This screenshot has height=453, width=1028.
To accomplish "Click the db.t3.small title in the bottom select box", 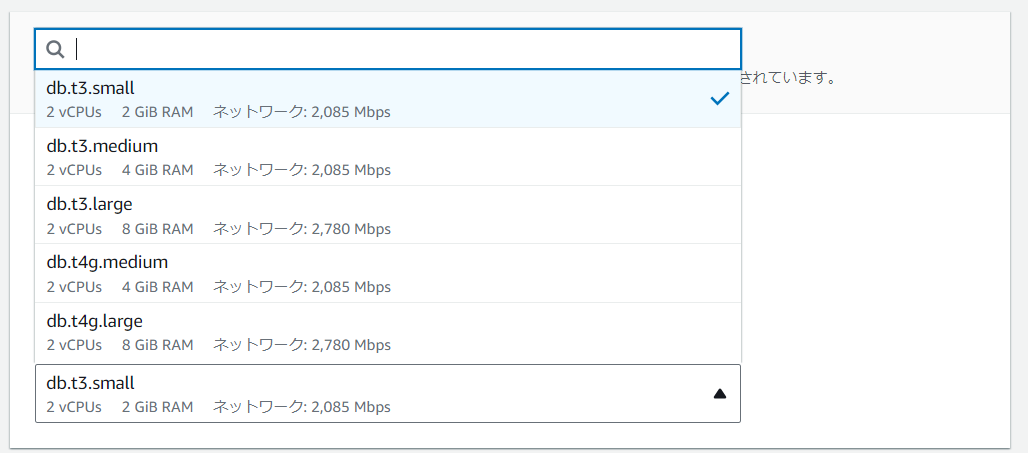I will pyautogui.click(x=90, y=382).
